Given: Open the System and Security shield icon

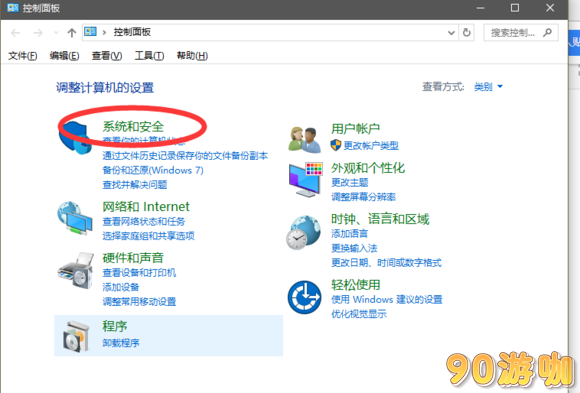Looking at the screenshot, I should pyautogui.click(x=76, y=137).
